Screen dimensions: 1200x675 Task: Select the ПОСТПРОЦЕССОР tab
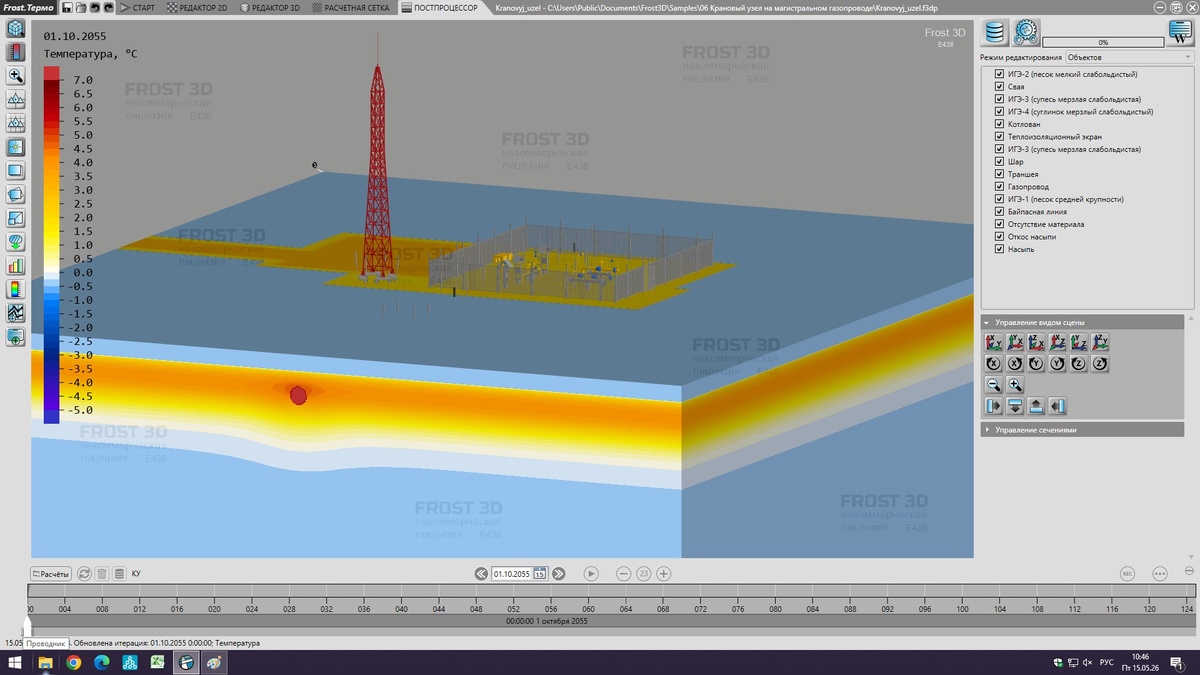440,7
